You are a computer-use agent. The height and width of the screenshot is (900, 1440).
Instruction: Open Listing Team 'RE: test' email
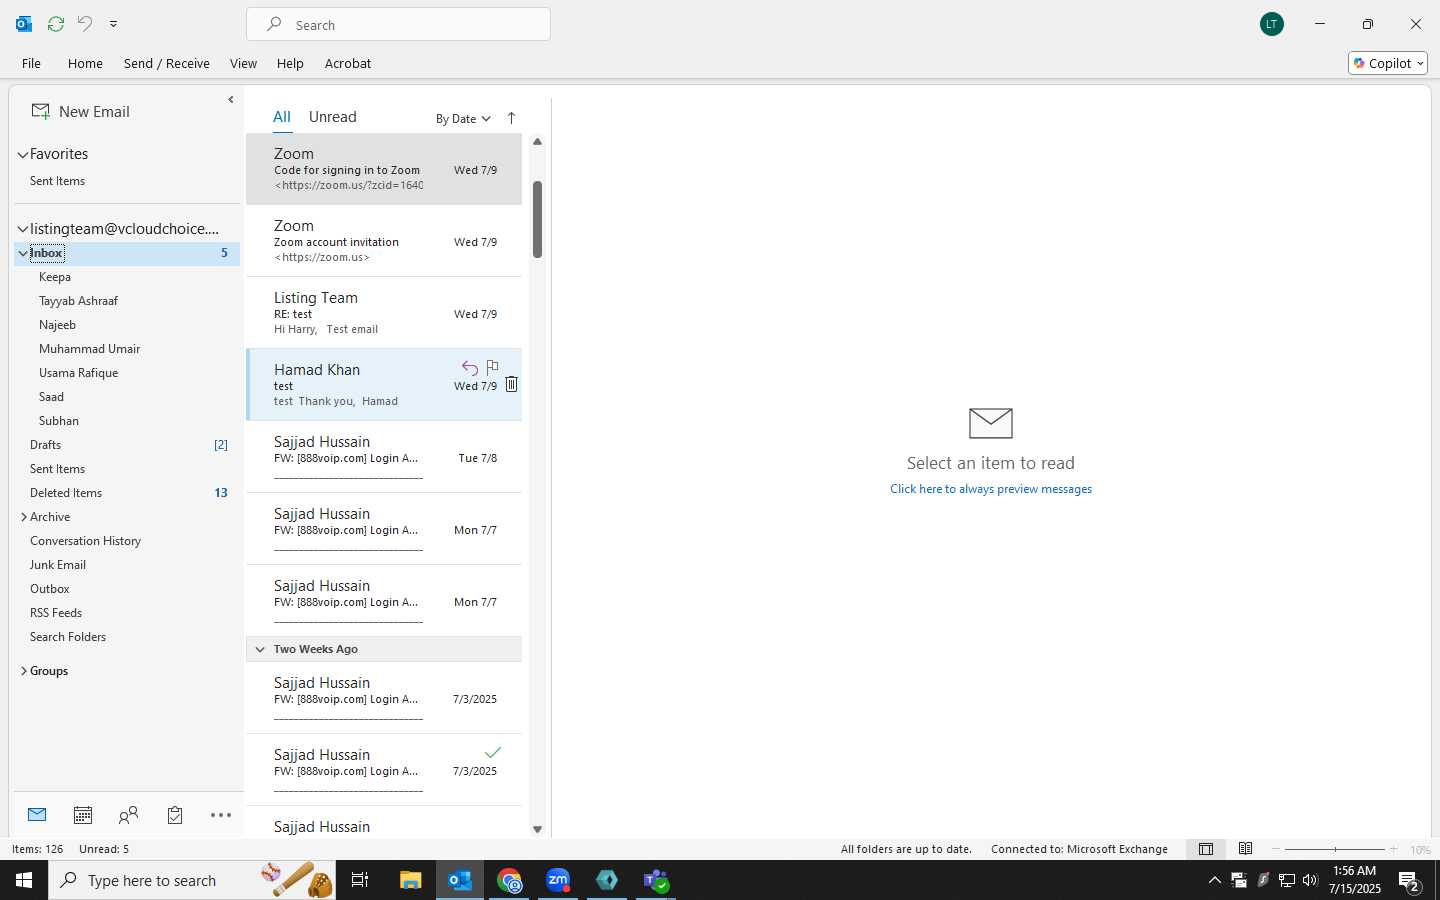[x=384, y=313]
